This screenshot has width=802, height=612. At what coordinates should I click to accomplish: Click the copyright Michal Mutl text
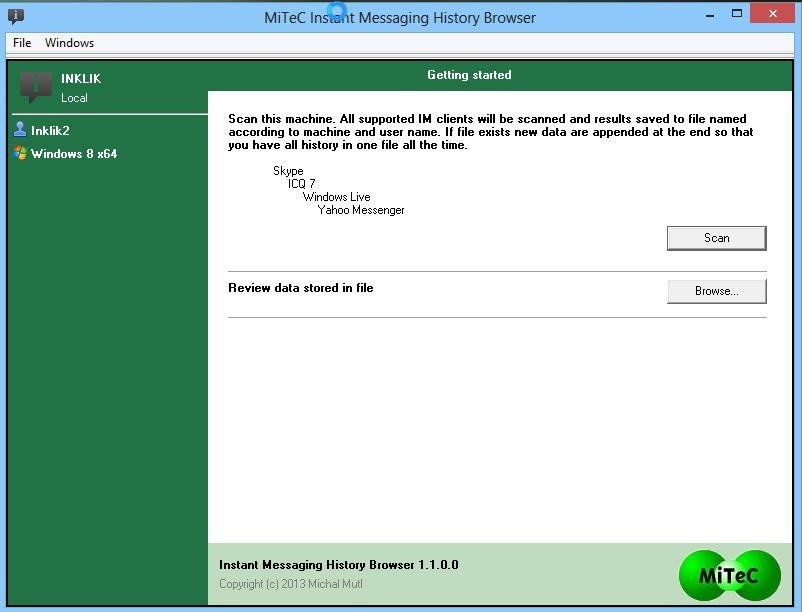(290, 584)
